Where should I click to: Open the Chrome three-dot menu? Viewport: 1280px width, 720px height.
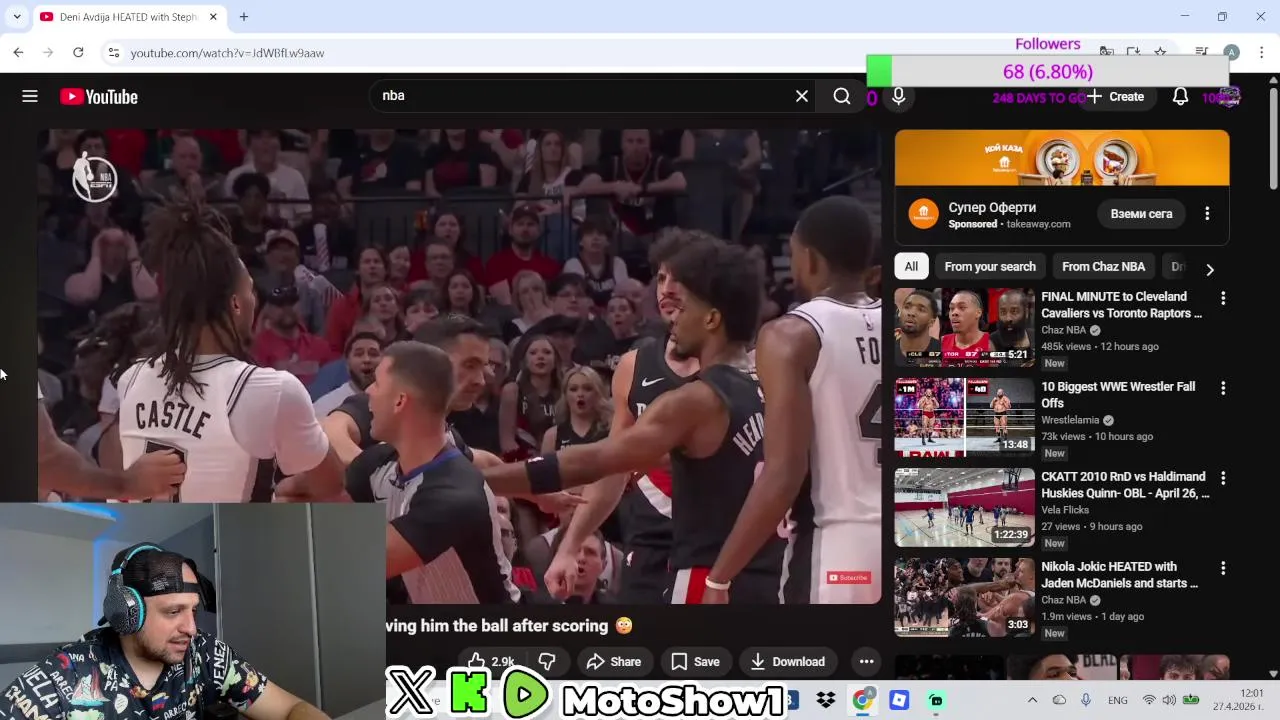point(1262,52)
